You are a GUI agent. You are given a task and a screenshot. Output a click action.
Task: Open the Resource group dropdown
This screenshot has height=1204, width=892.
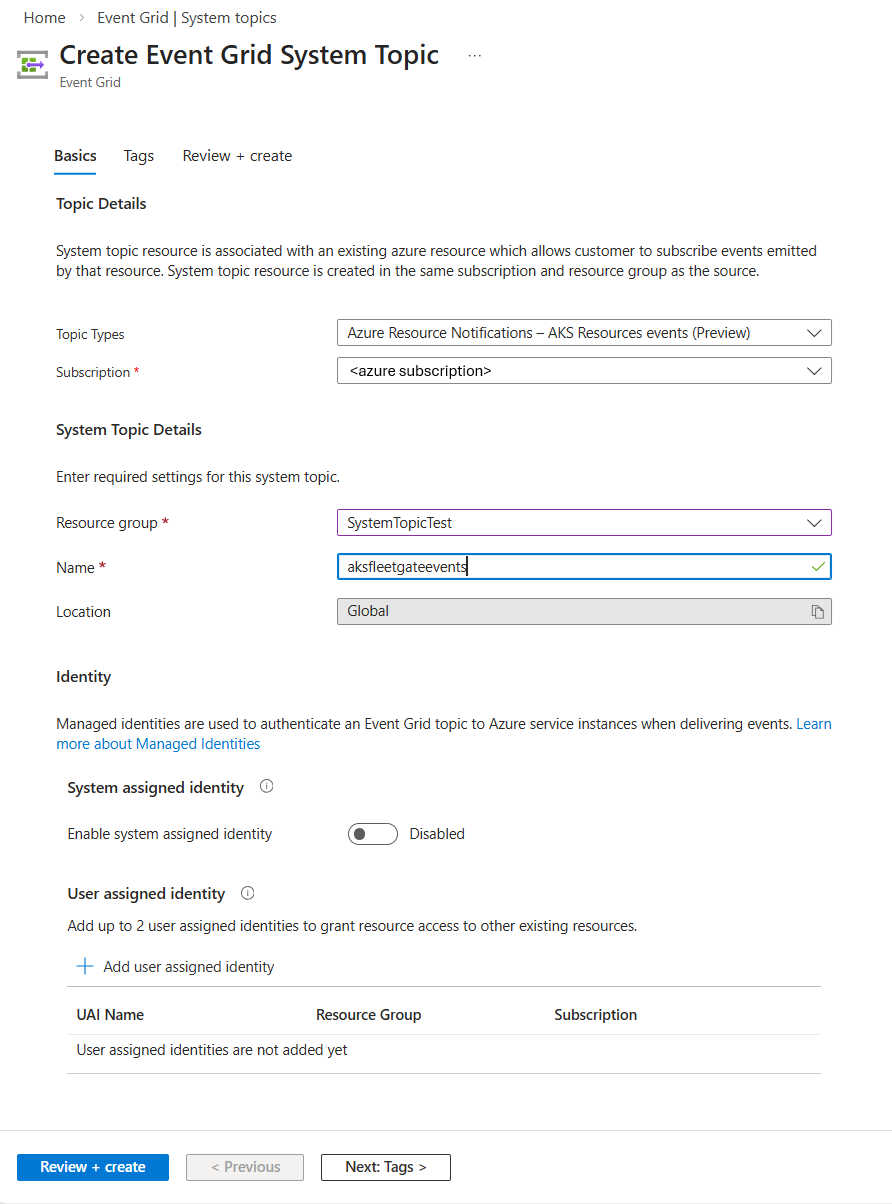pos(584,522)
